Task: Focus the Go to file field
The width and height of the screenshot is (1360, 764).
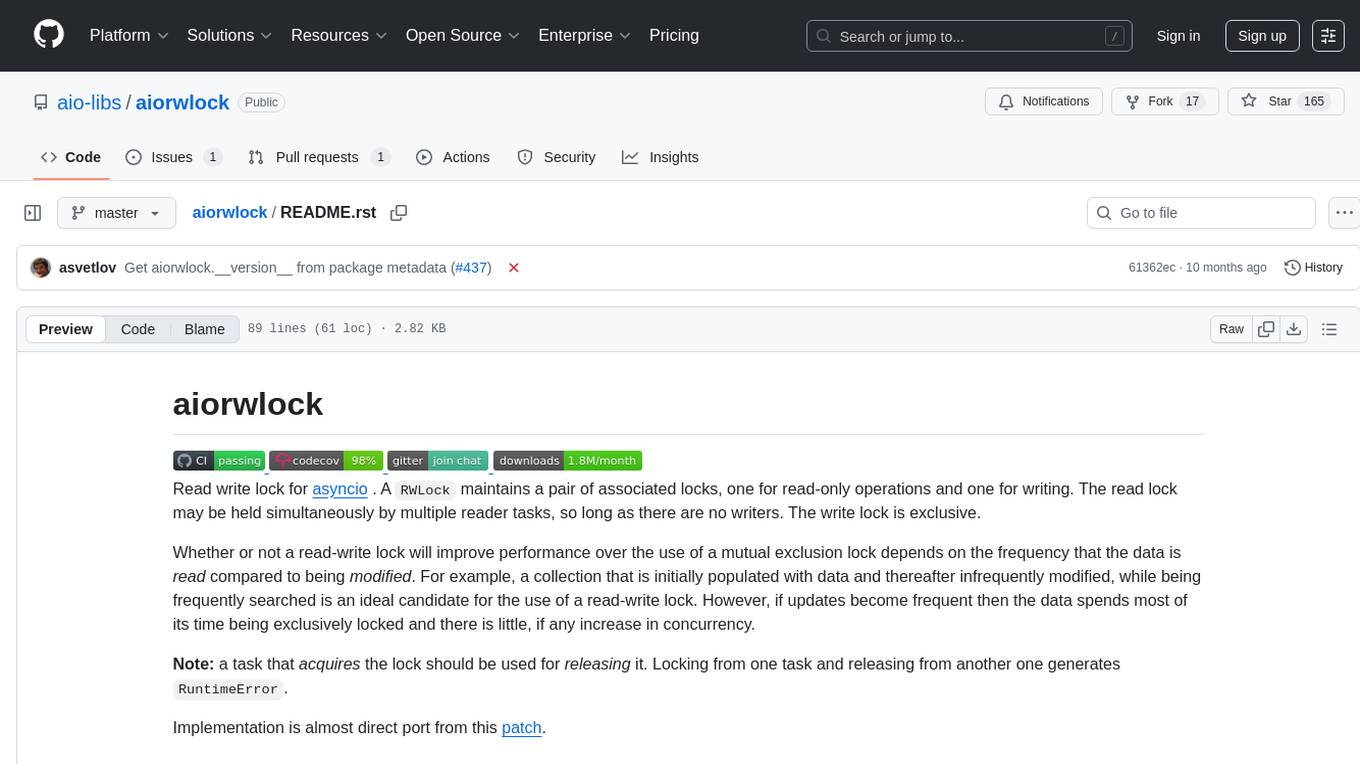Action: pyautogui.click(x=1201, y=213)
